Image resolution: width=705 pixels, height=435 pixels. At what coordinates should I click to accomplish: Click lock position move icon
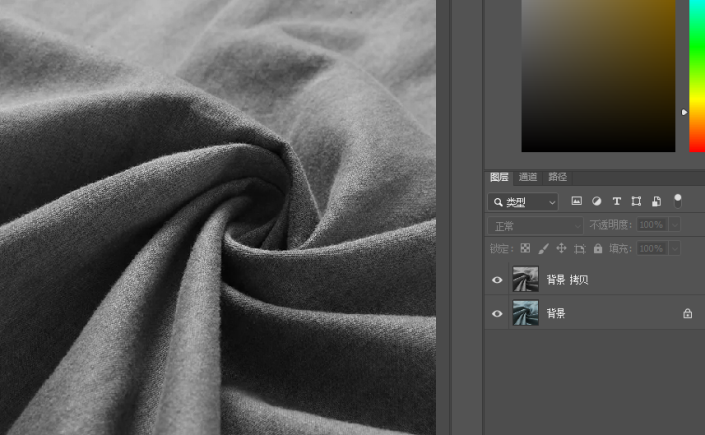click(561, 248)
